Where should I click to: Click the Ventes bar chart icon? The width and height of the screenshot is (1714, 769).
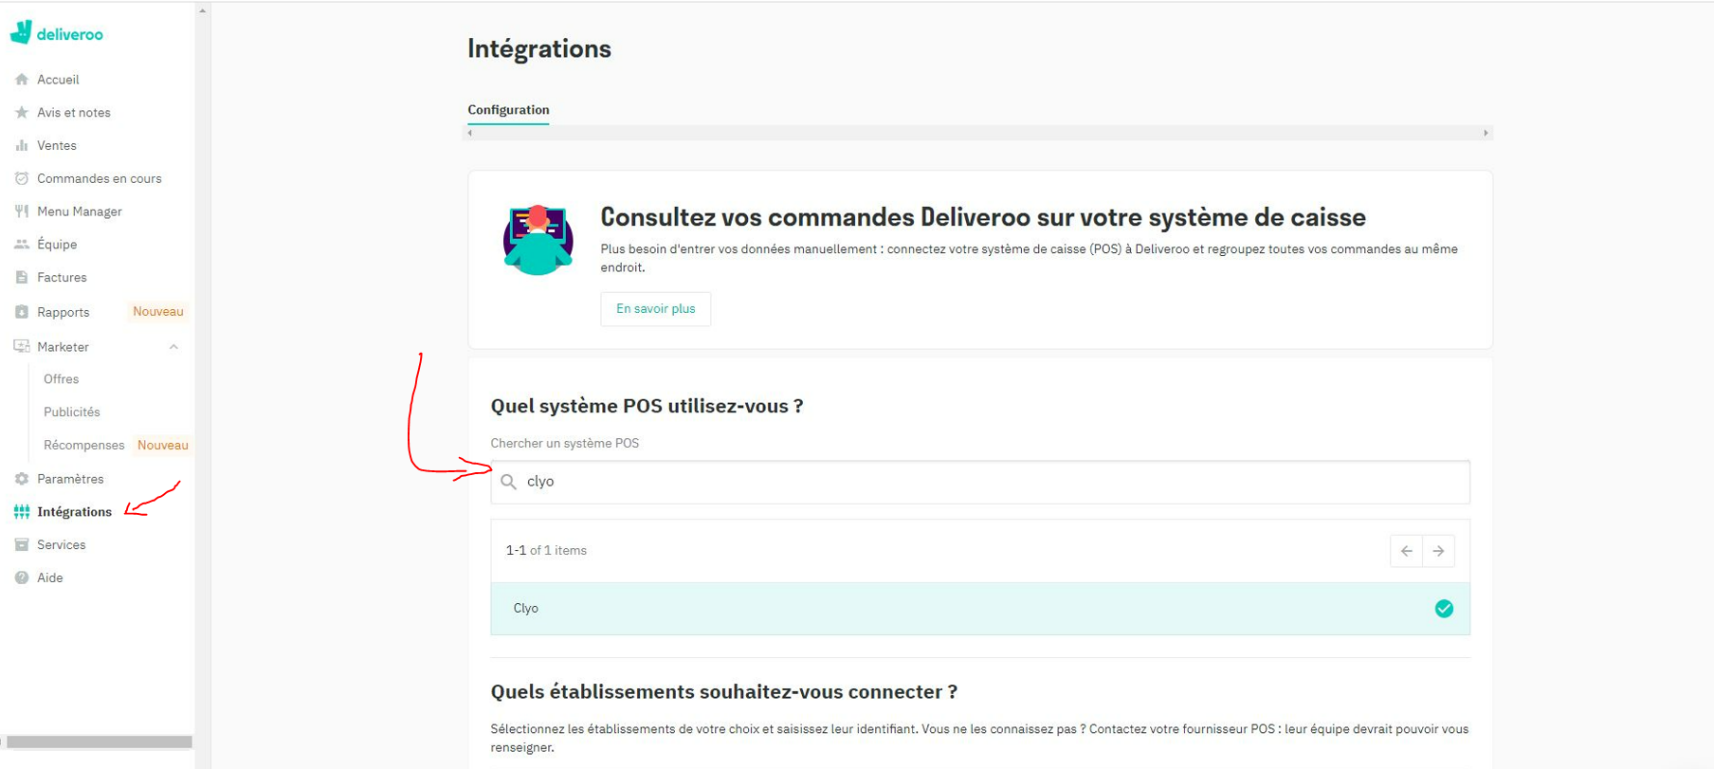[21, 145]
